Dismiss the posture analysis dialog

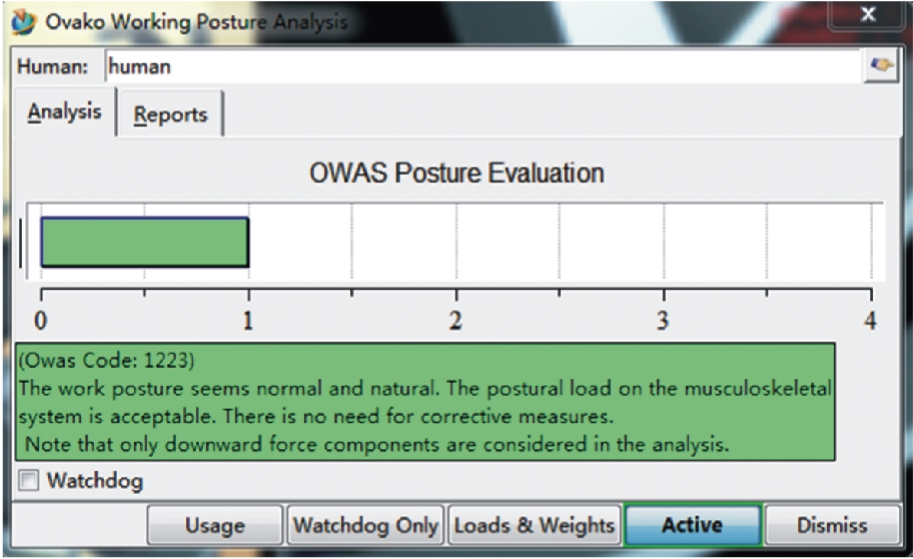click(x=832, y=525)
